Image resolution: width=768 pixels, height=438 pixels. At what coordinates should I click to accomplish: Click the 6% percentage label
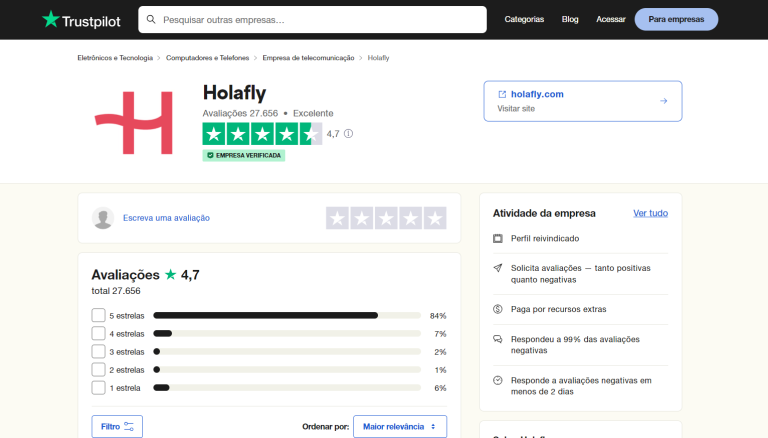[x=440, y=388]
